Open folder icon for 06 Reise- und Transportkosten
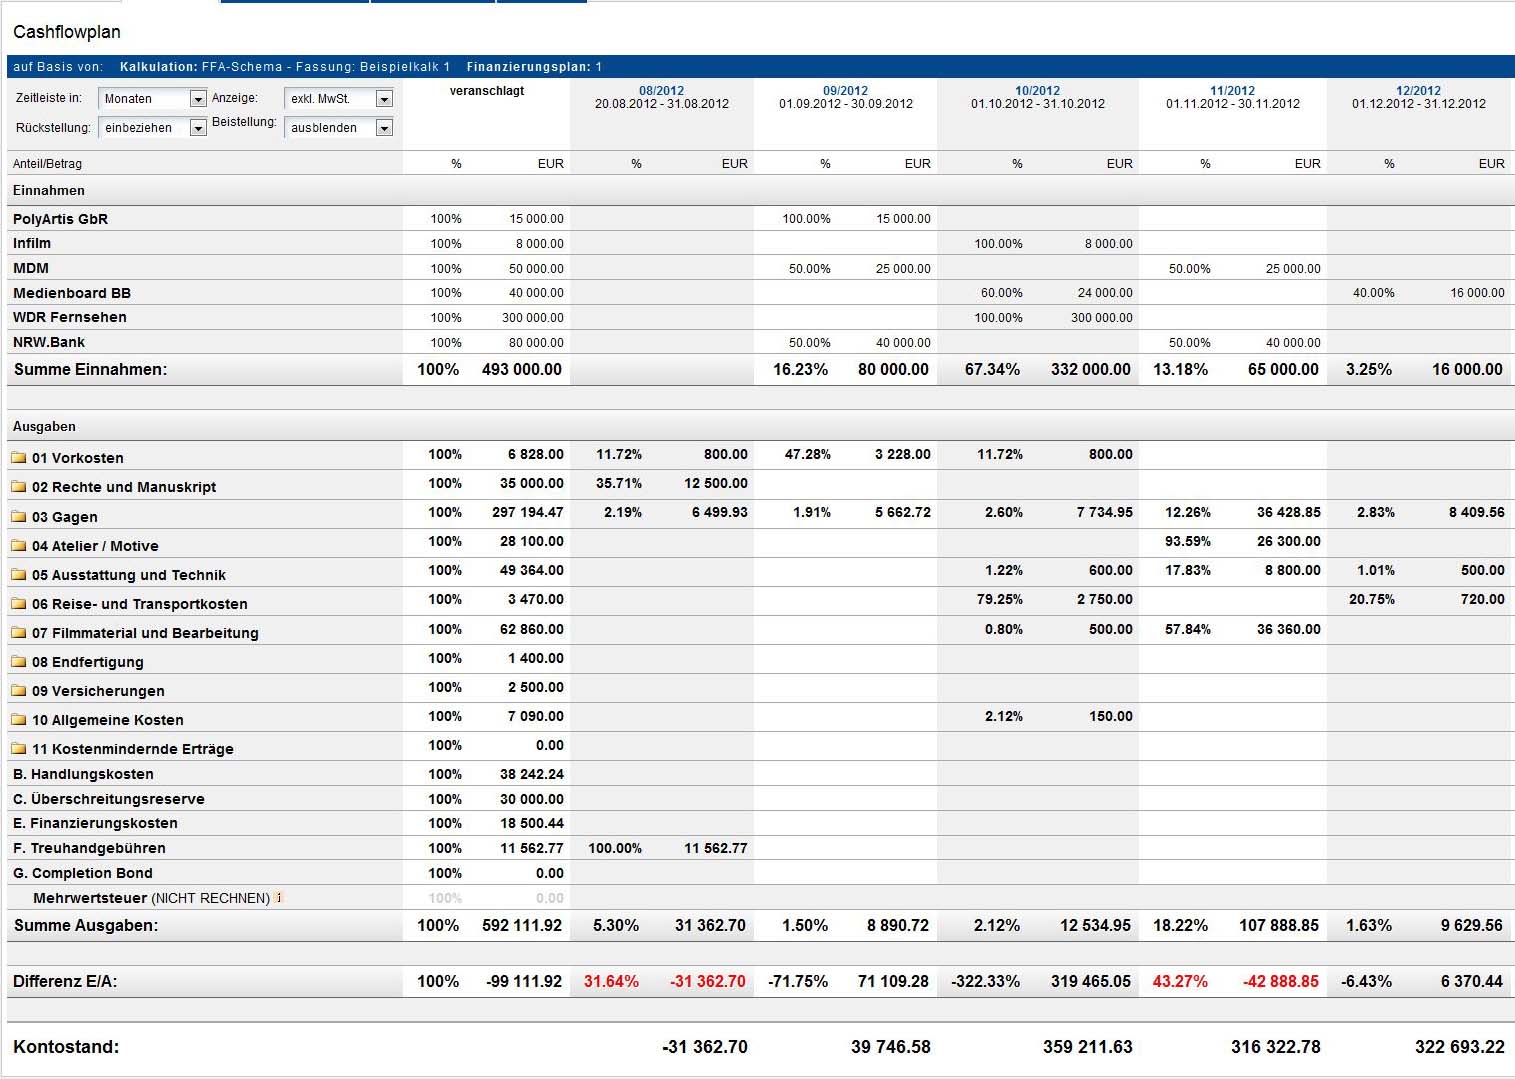1515x1079 pixels. coord(19,604)
